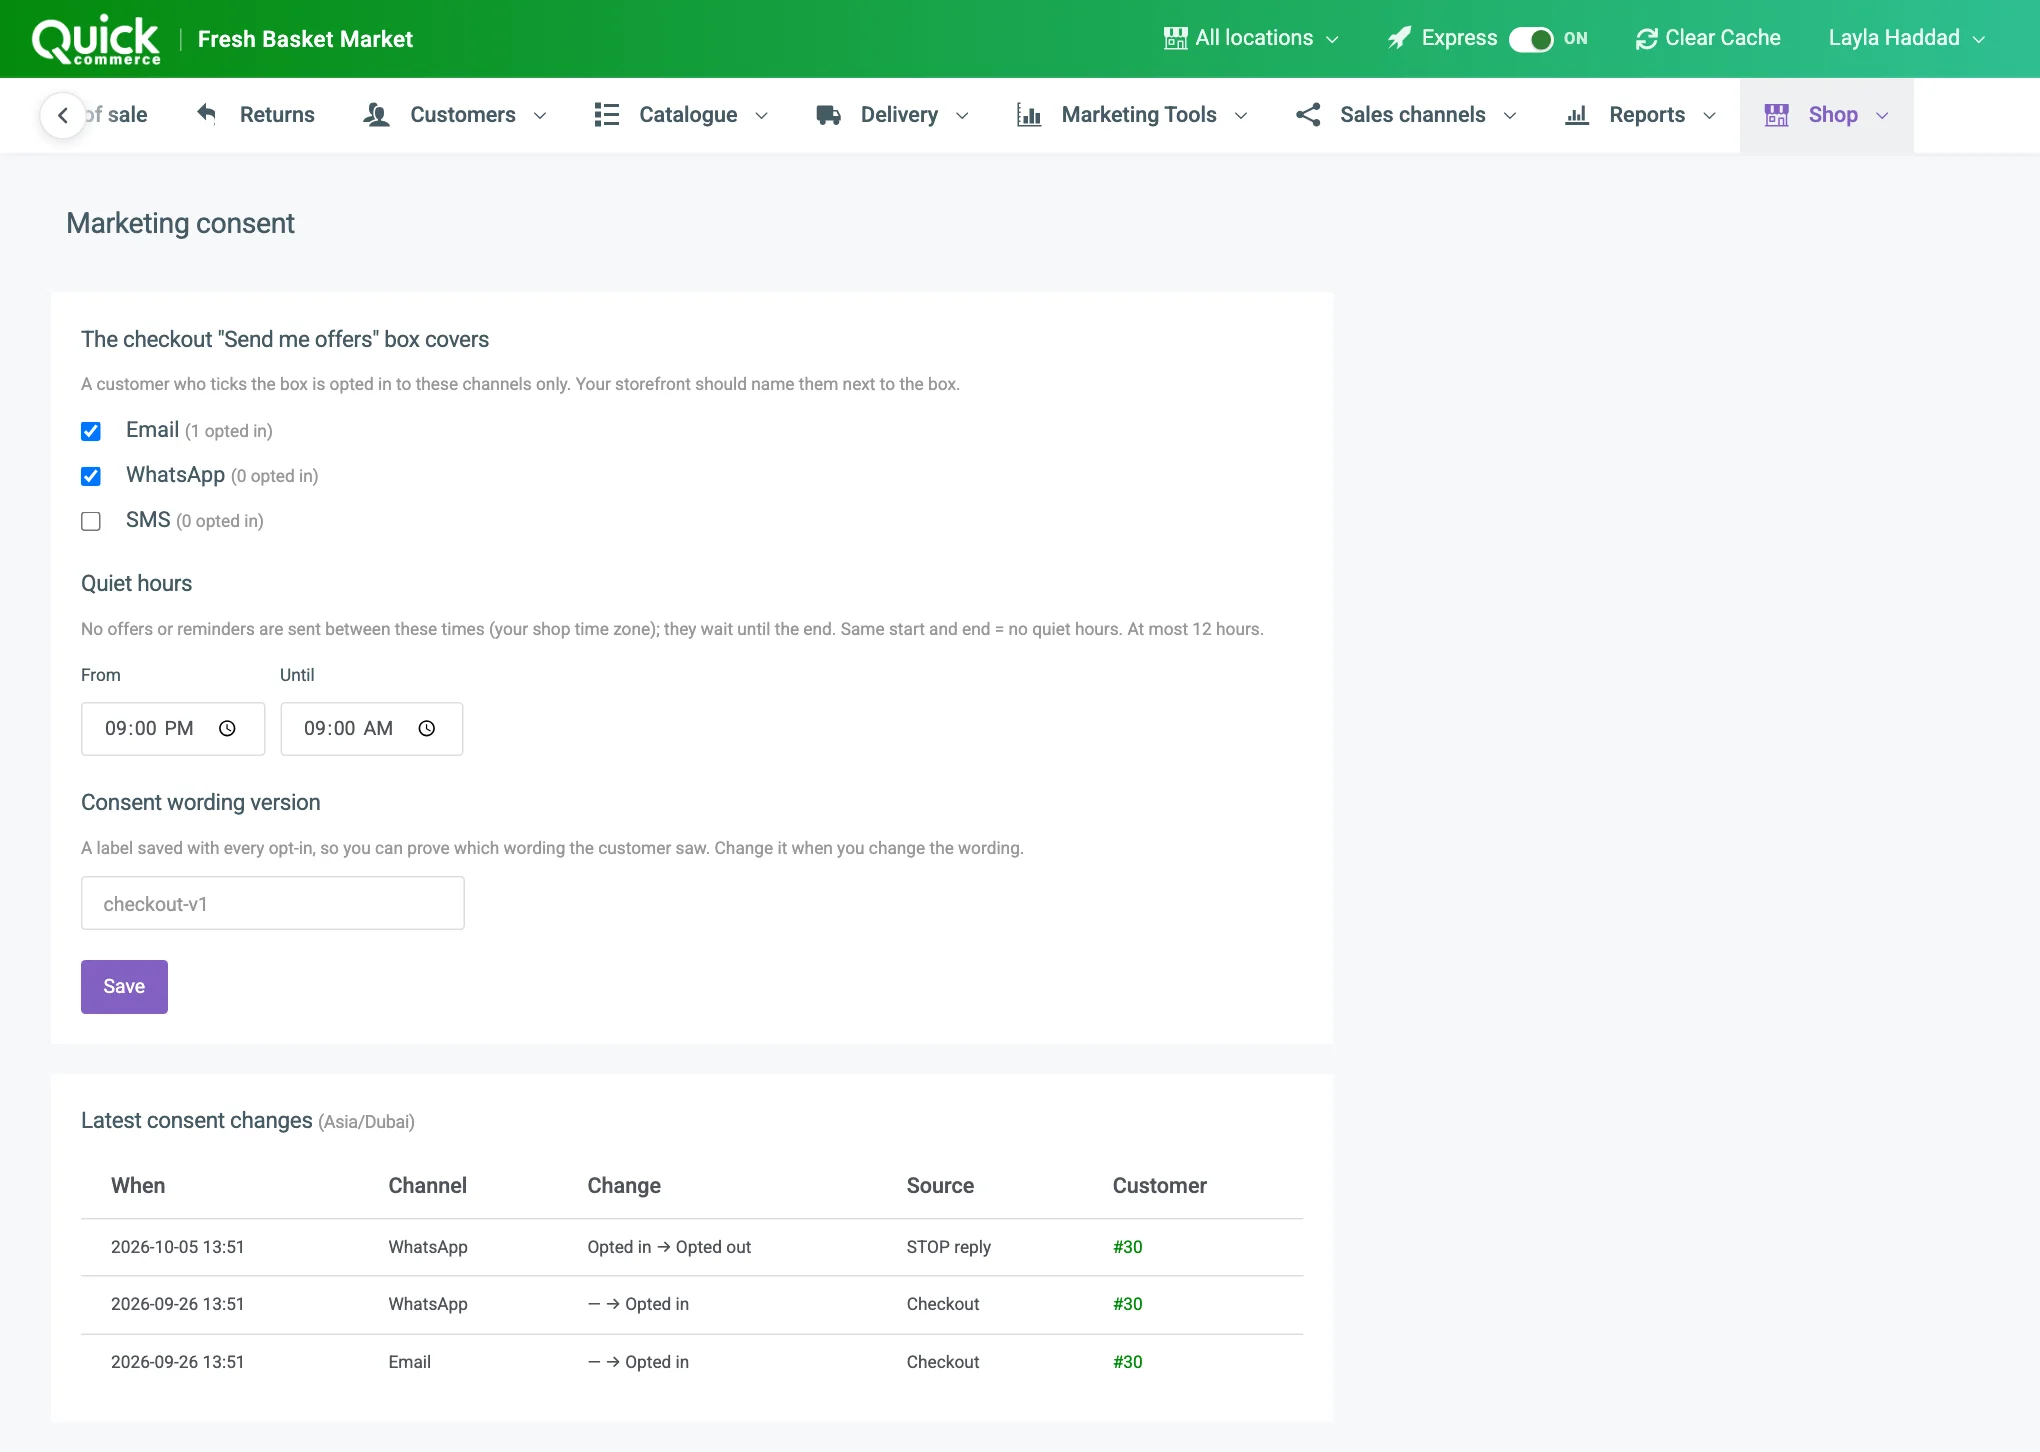Toggle the Express switch off
This screenshot has height=1452, width=2040.
[x=1531, y=39]
